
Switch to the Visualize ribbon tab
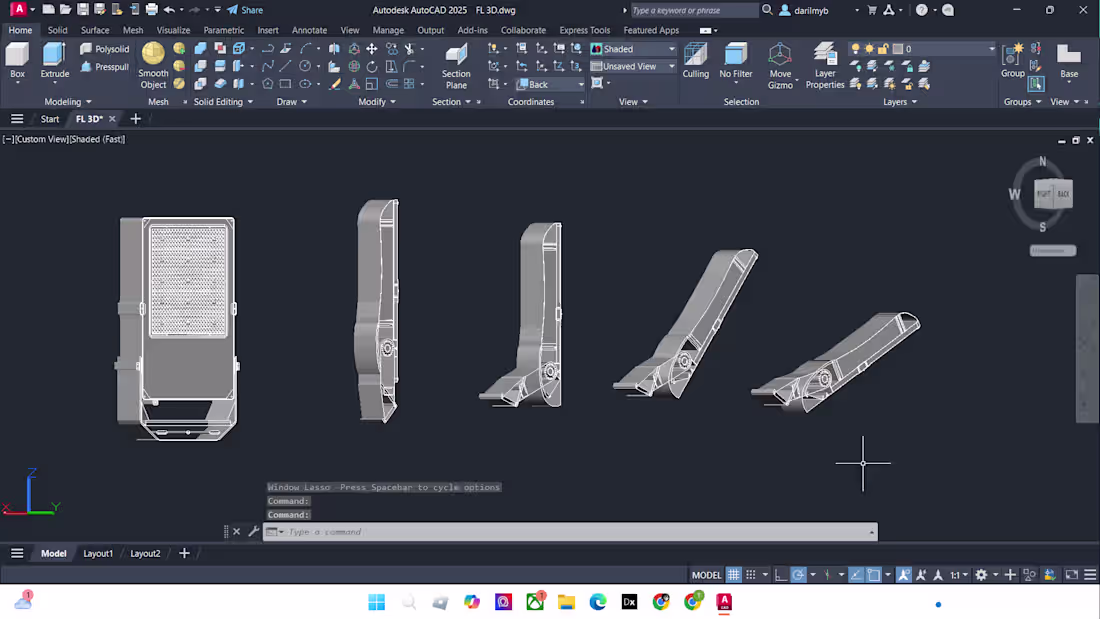(173, 30)
